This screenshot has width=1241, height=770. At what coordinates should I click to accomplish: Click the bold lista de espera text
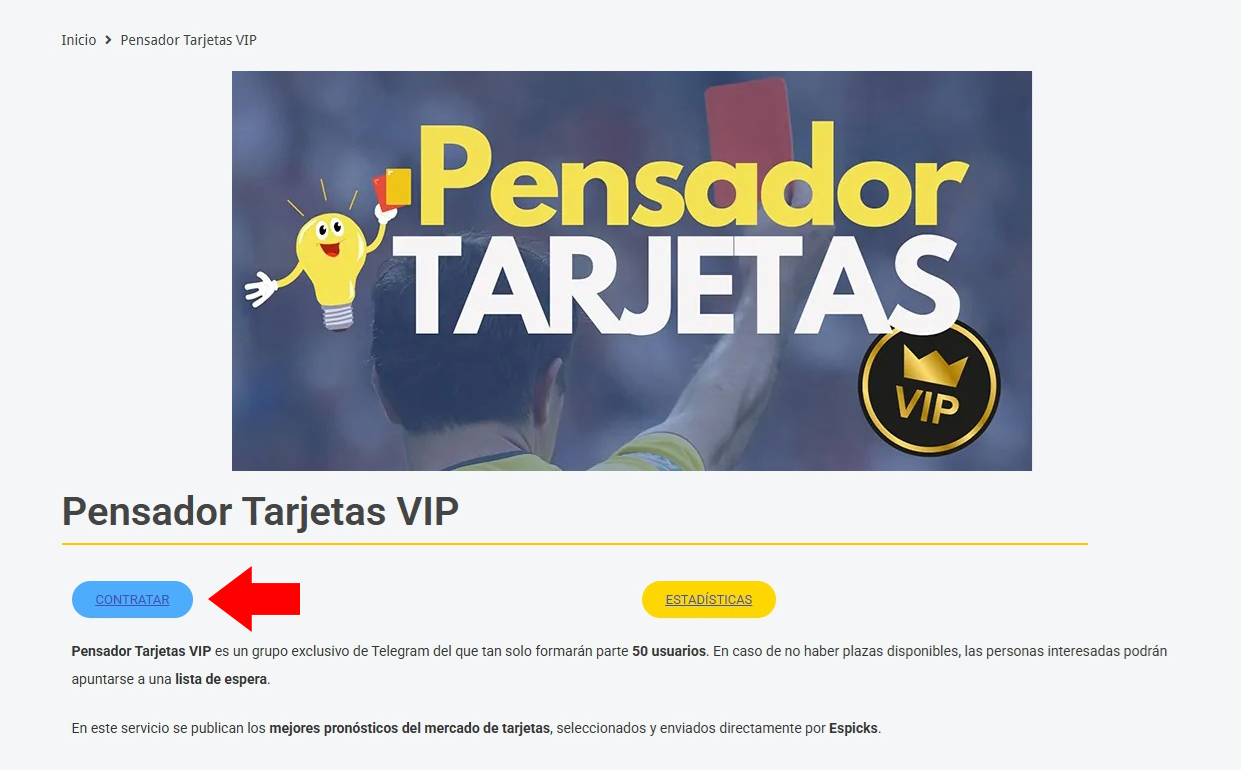tap(221, 679)
